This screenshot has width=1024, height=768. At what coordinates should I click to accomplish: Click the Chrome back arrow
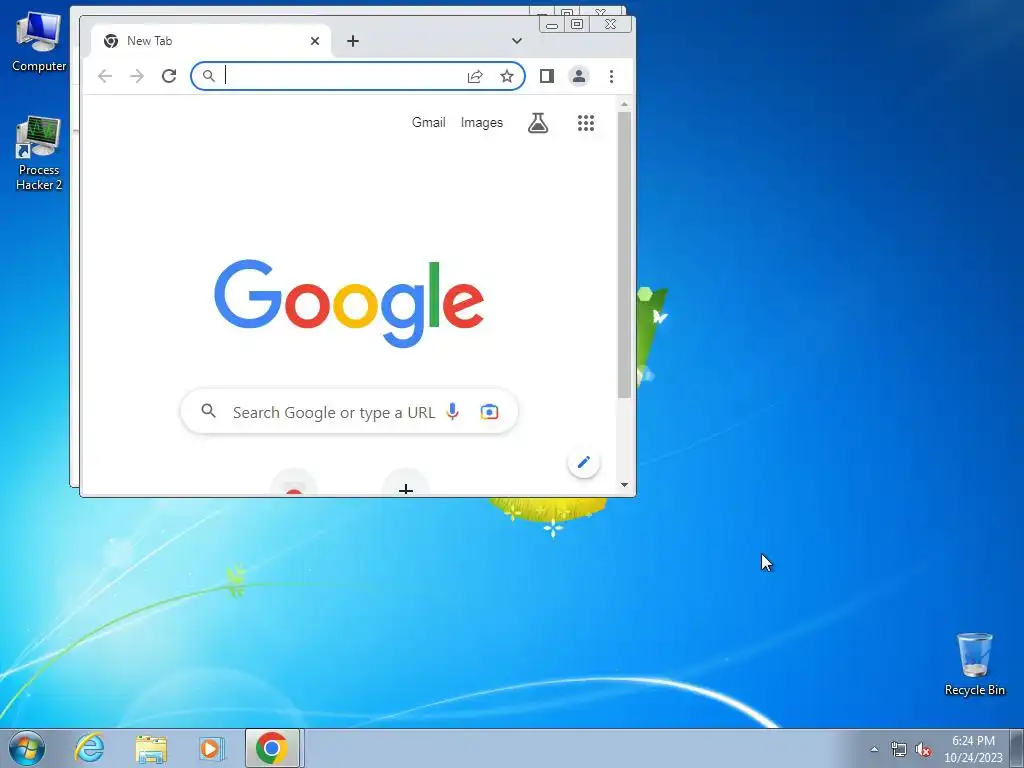point(104,76)
